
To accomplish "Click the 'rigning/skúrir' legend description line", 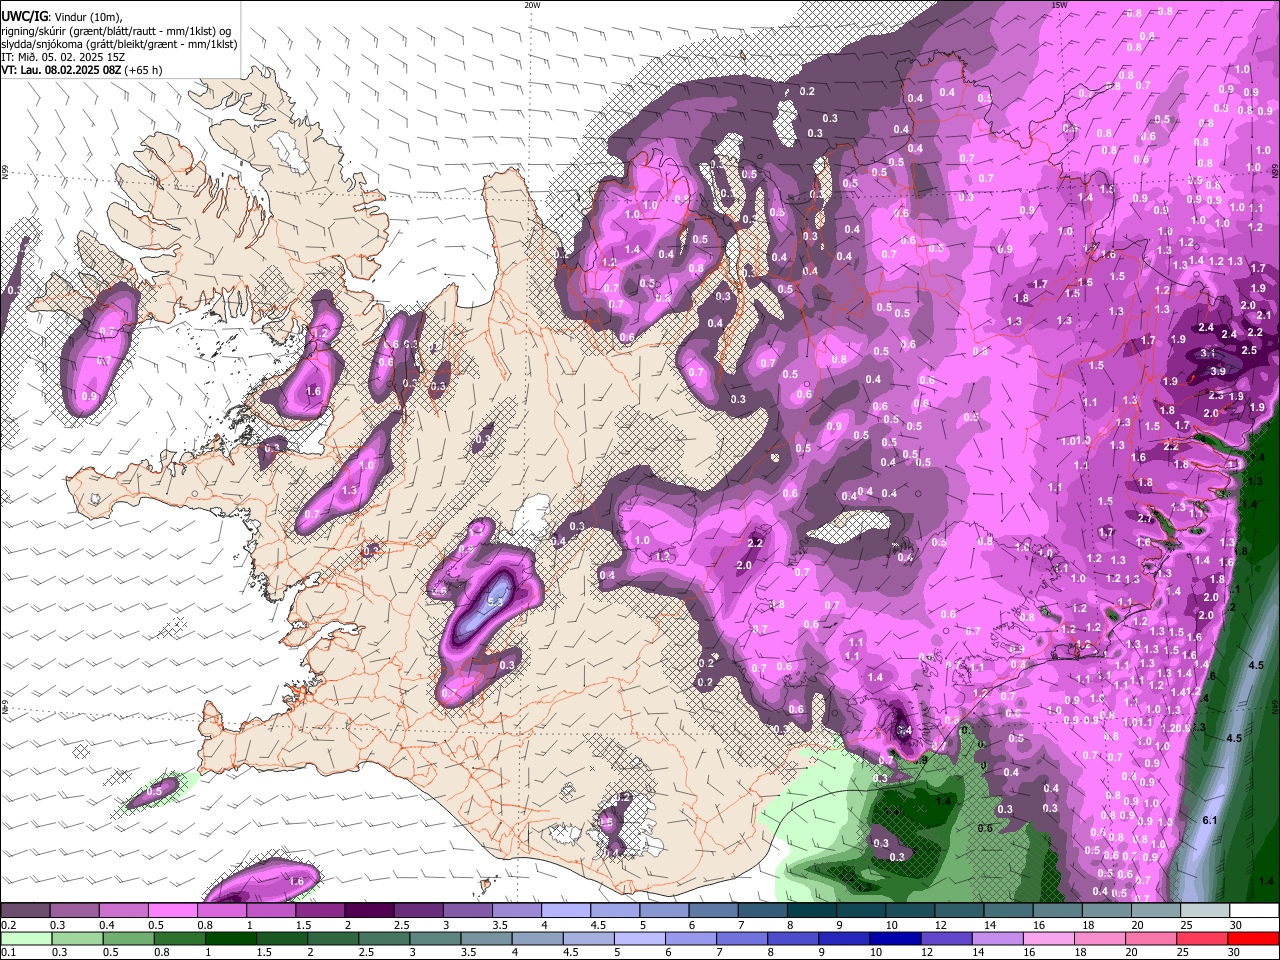I will (x=118, y=30).
